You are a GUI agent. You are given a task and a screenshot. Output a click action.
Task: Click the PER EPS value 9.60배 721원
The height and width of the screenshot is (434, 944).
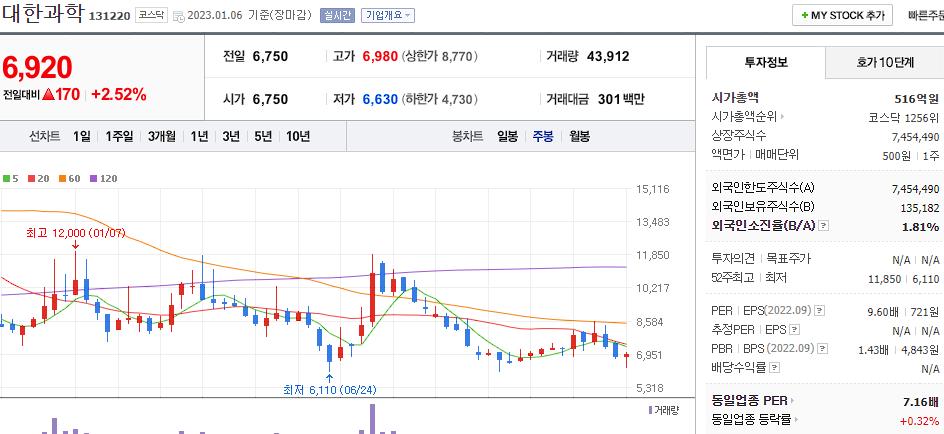tap(904, 312)
